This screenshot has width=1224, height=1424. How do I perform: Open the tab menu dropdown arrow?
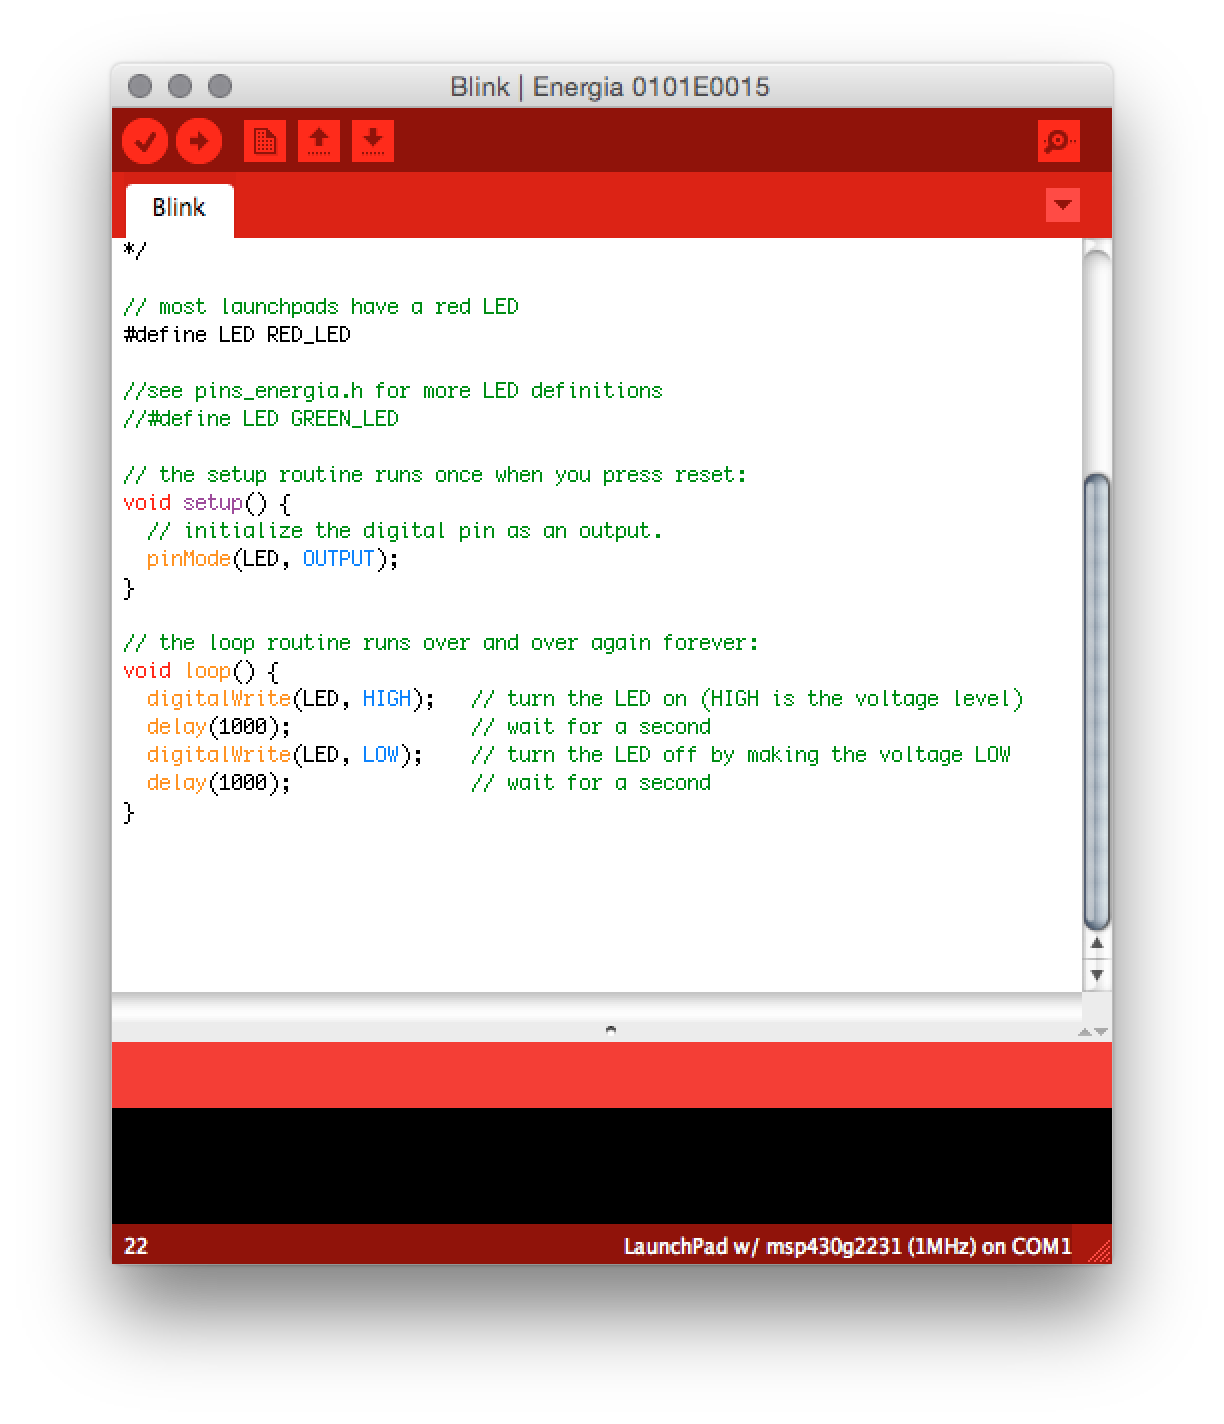point(1062,205)
